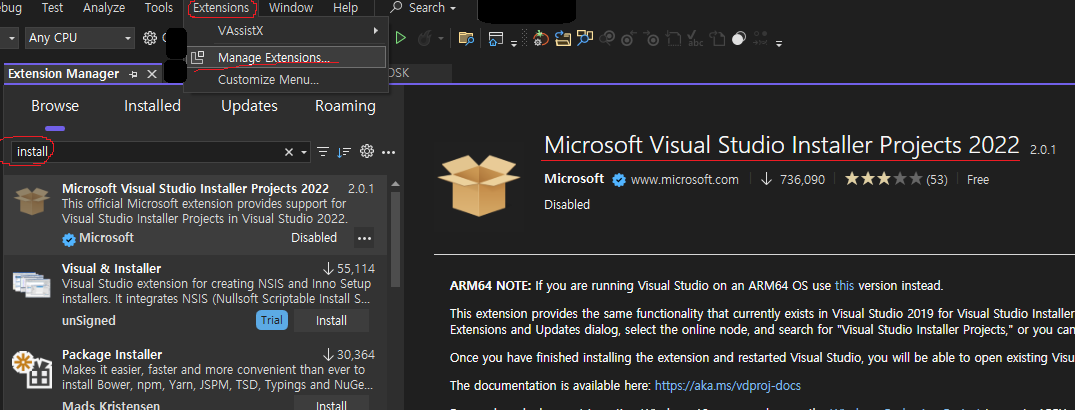
Task: Open the https://aka.ms/vdproj-docs link
Action: [x=727, y=386]
